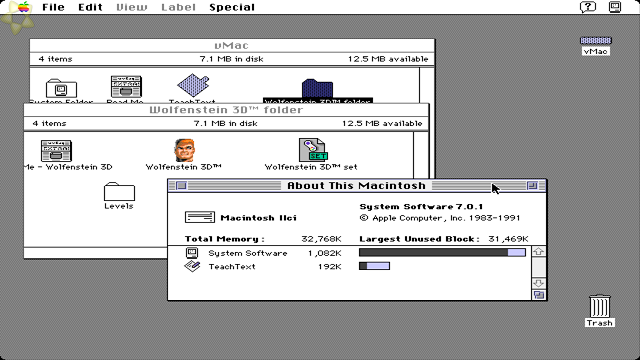Click "4 items" in Wolfenstein 3D folder window
Screen dimensions: 640x360
(x=49, y=123)
